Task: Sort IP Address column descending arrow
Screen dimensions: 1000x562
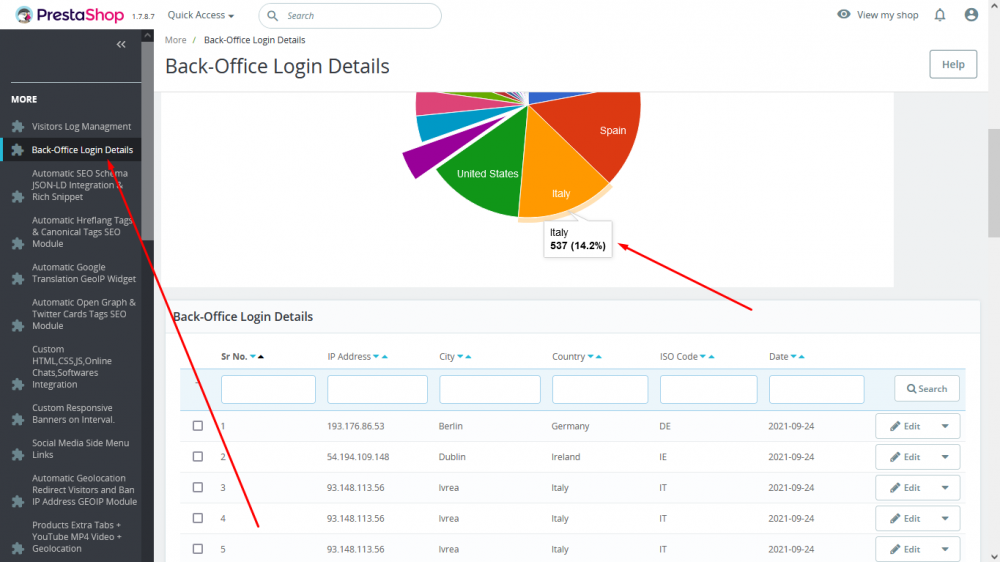Action: [x=376, y=357]
